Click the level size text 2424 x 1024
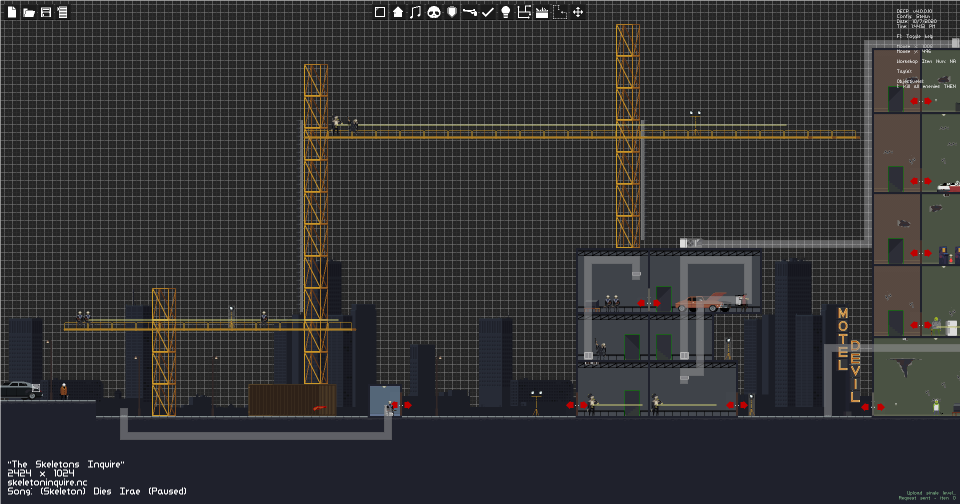The width and height of the screenshot is (960, 504). coord(40,473)
